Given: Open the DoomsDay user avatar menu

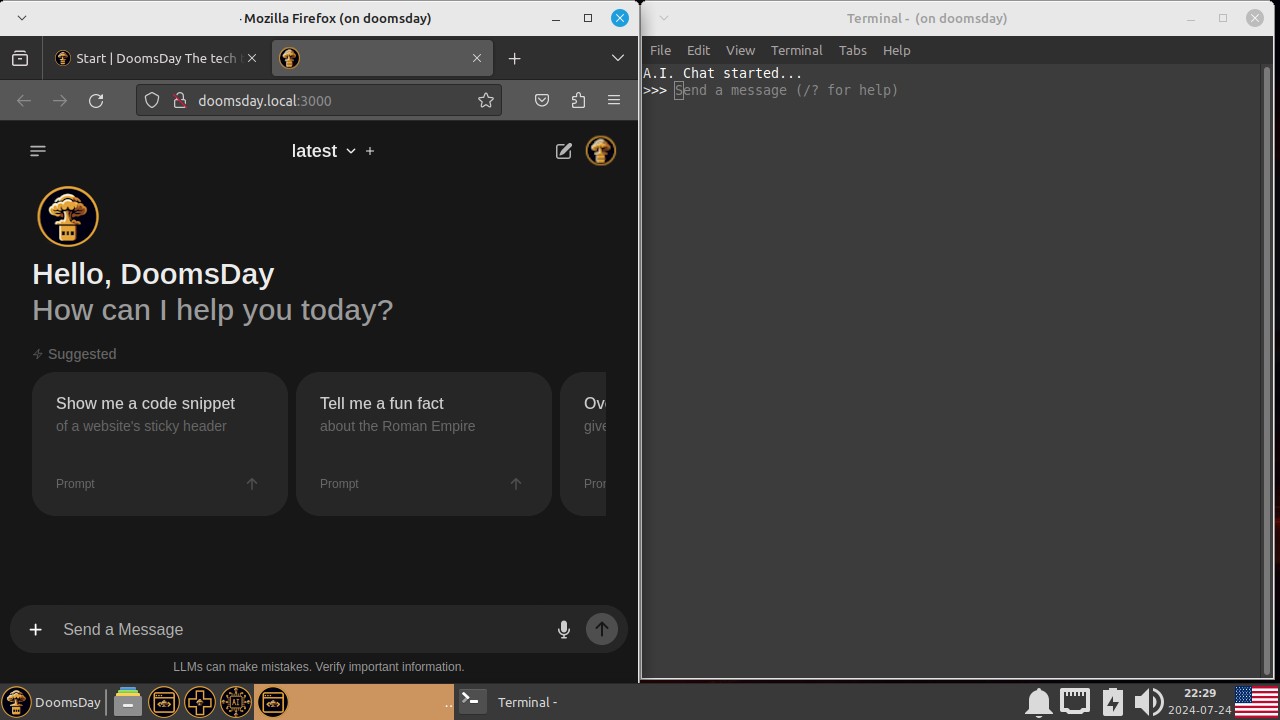Looking at the screenshot, I should 601,151.
